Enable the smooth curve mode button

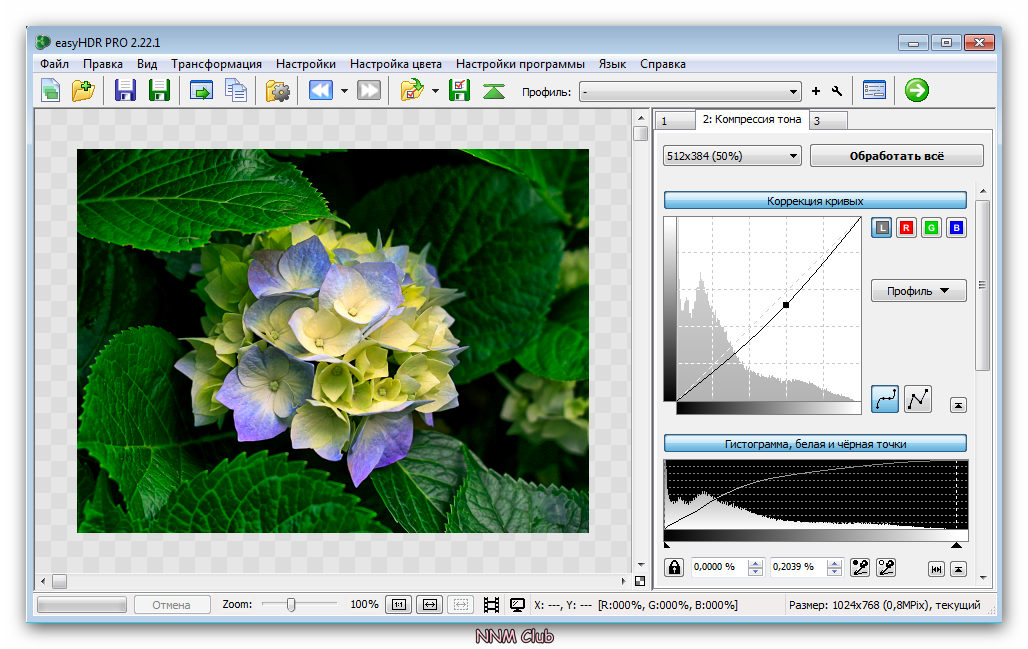coord(884,399)
